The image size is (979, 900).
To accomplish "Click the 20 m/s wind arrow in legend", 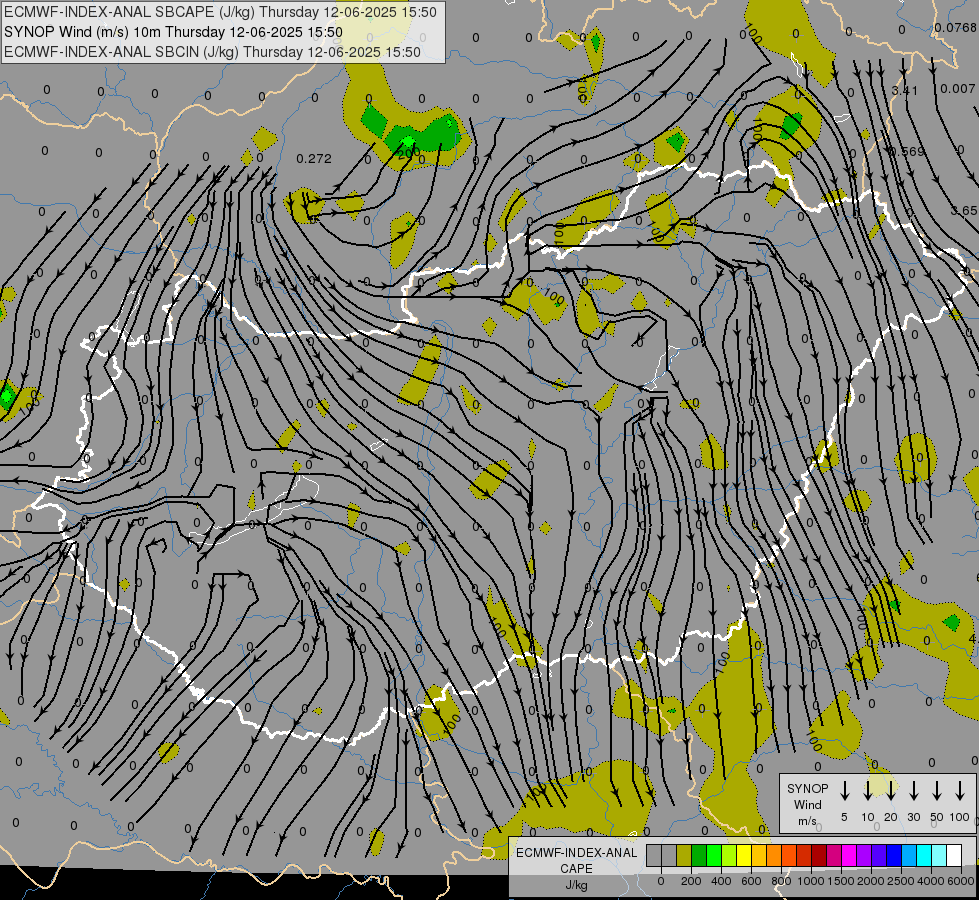I will 891,790.
